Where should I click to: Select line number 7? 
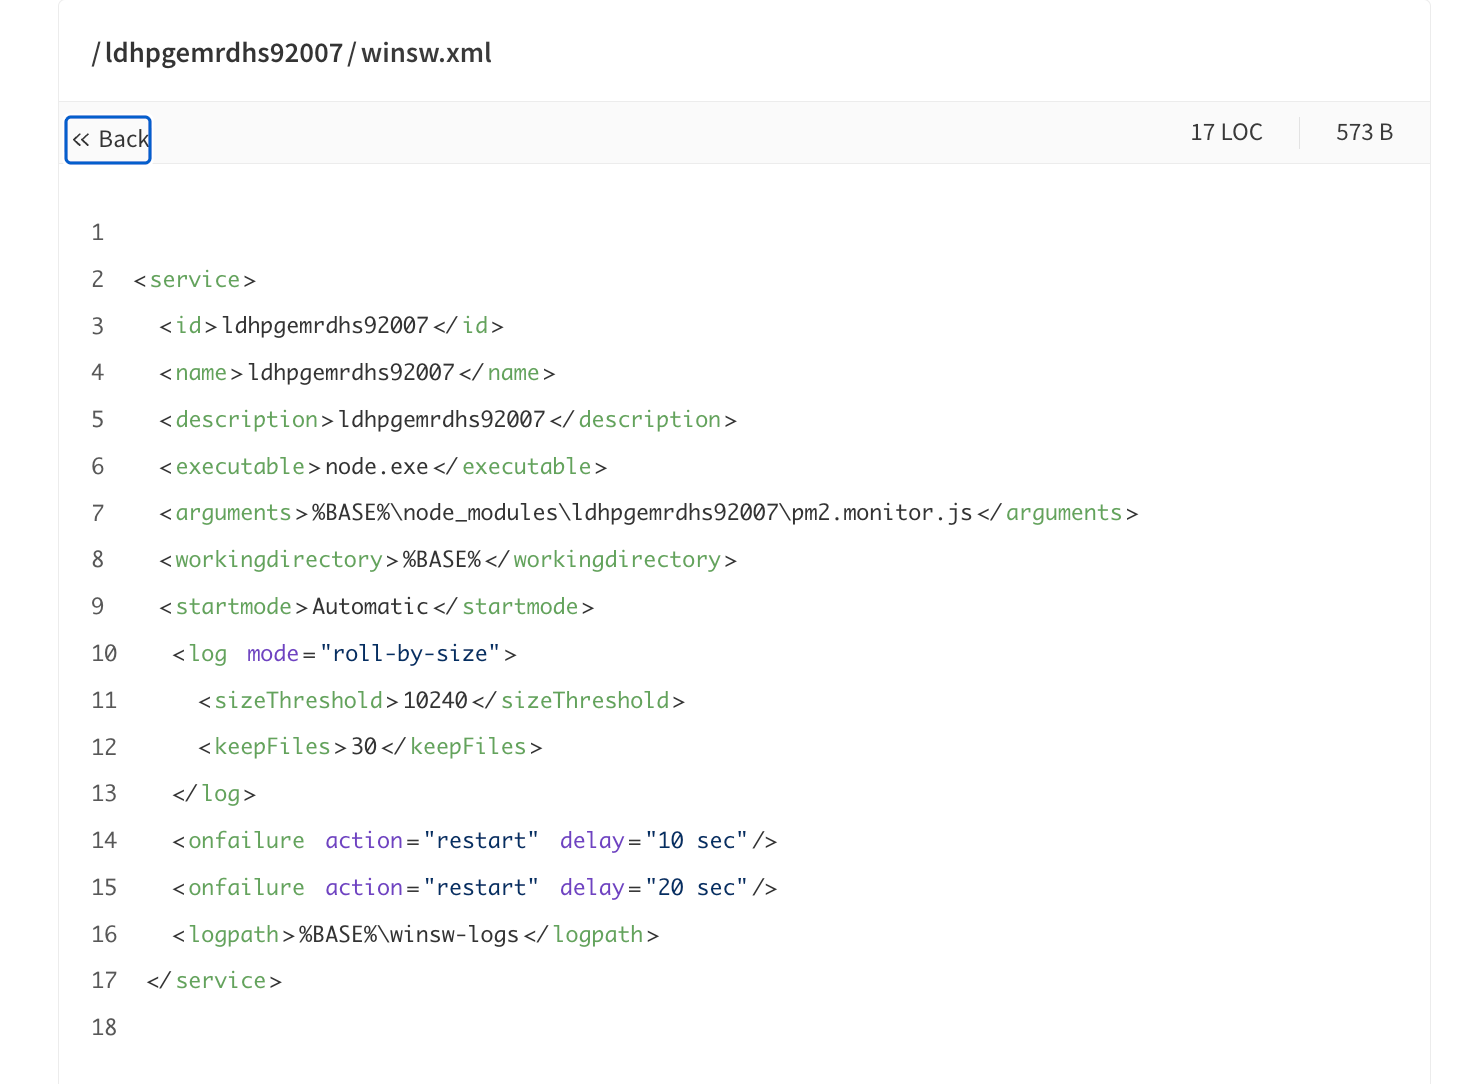pos(98,513)
